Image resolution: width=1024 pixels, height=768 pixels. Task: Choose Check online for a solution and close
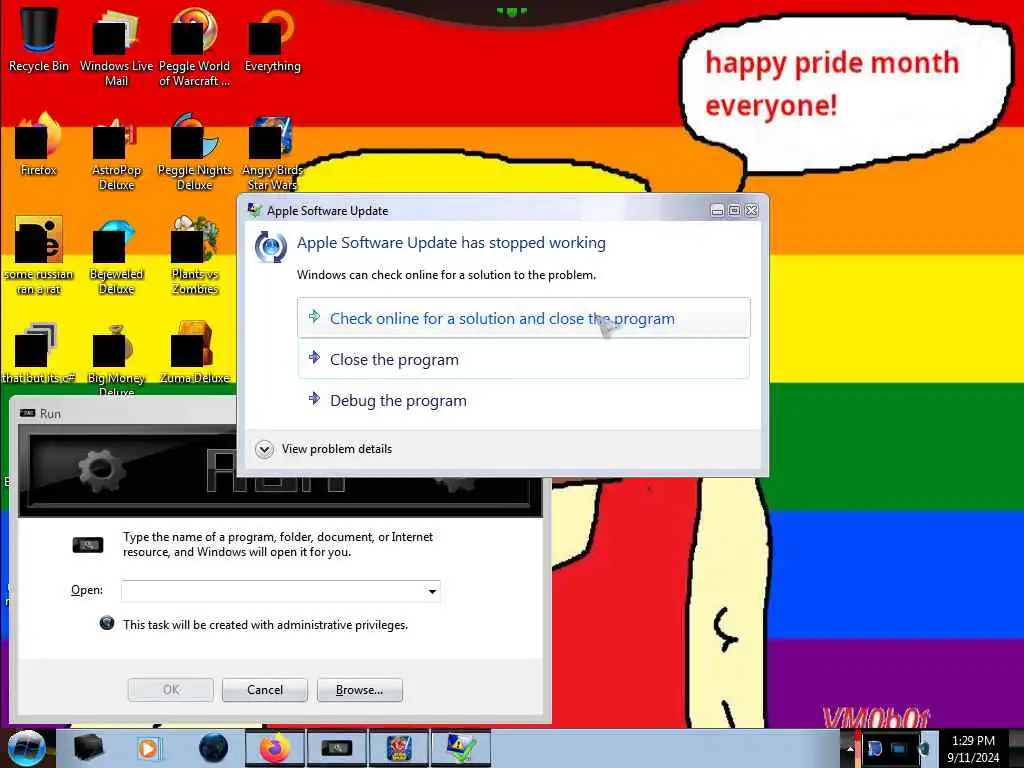click(x=524, y=318)
